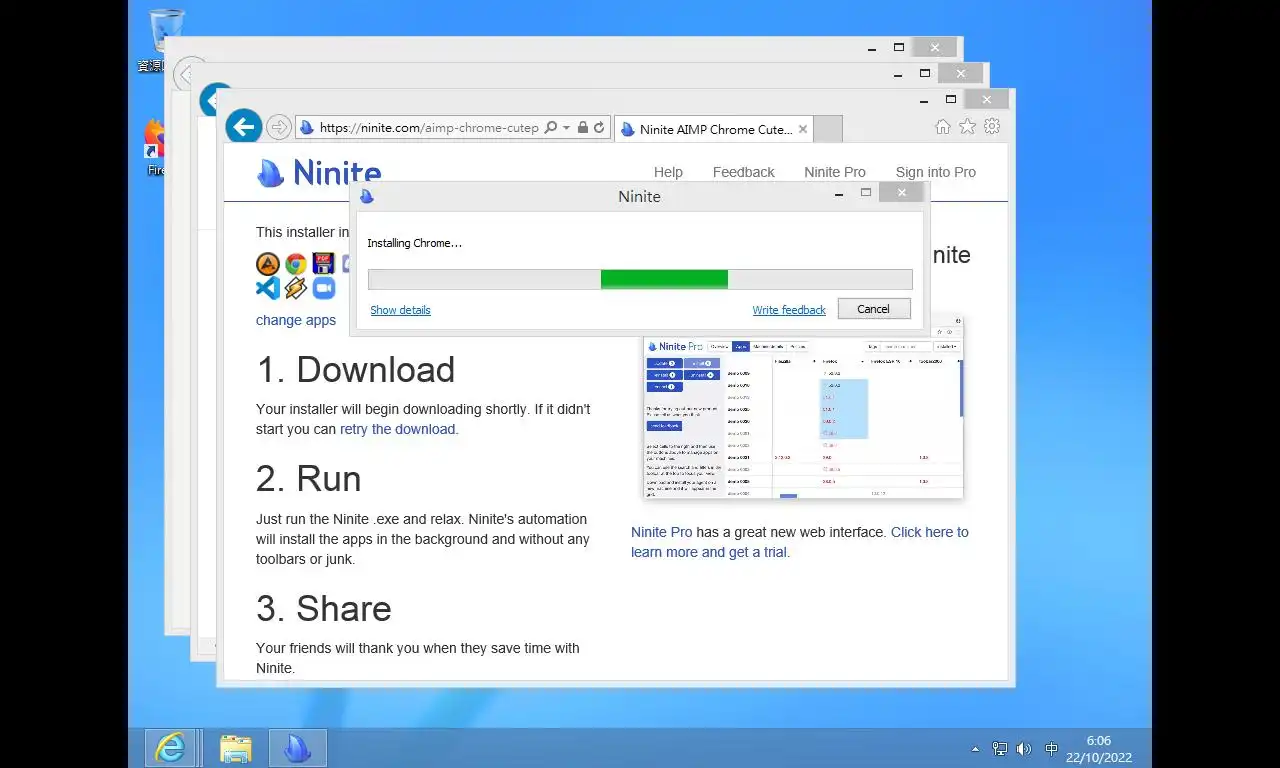Click the Ninite Pro text link
Screen dimensions: 1280x768
[x=662, y=532]
